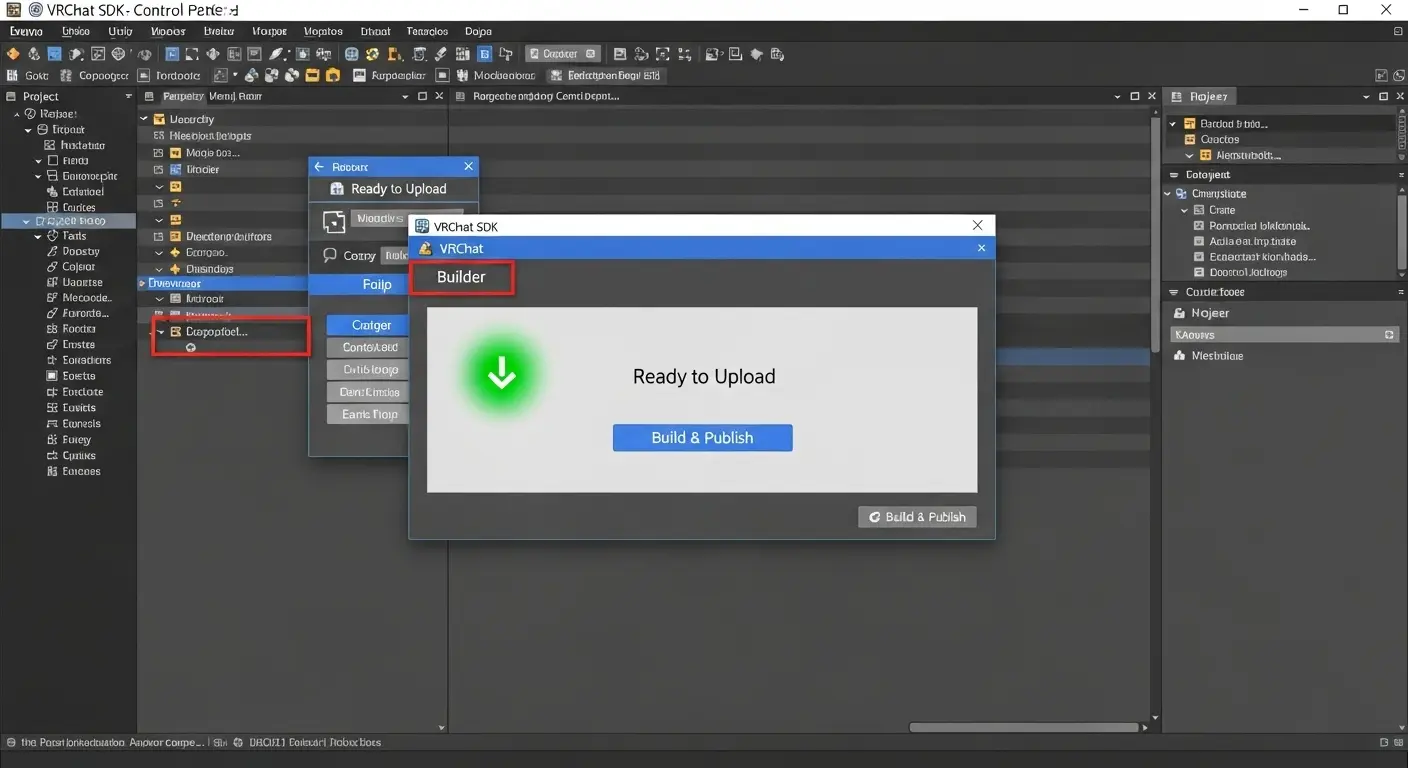Viewport: 1408px width, 768px height.
Task: Click the avatar preview icon beside the Moodws field
Action: point(333,221)
